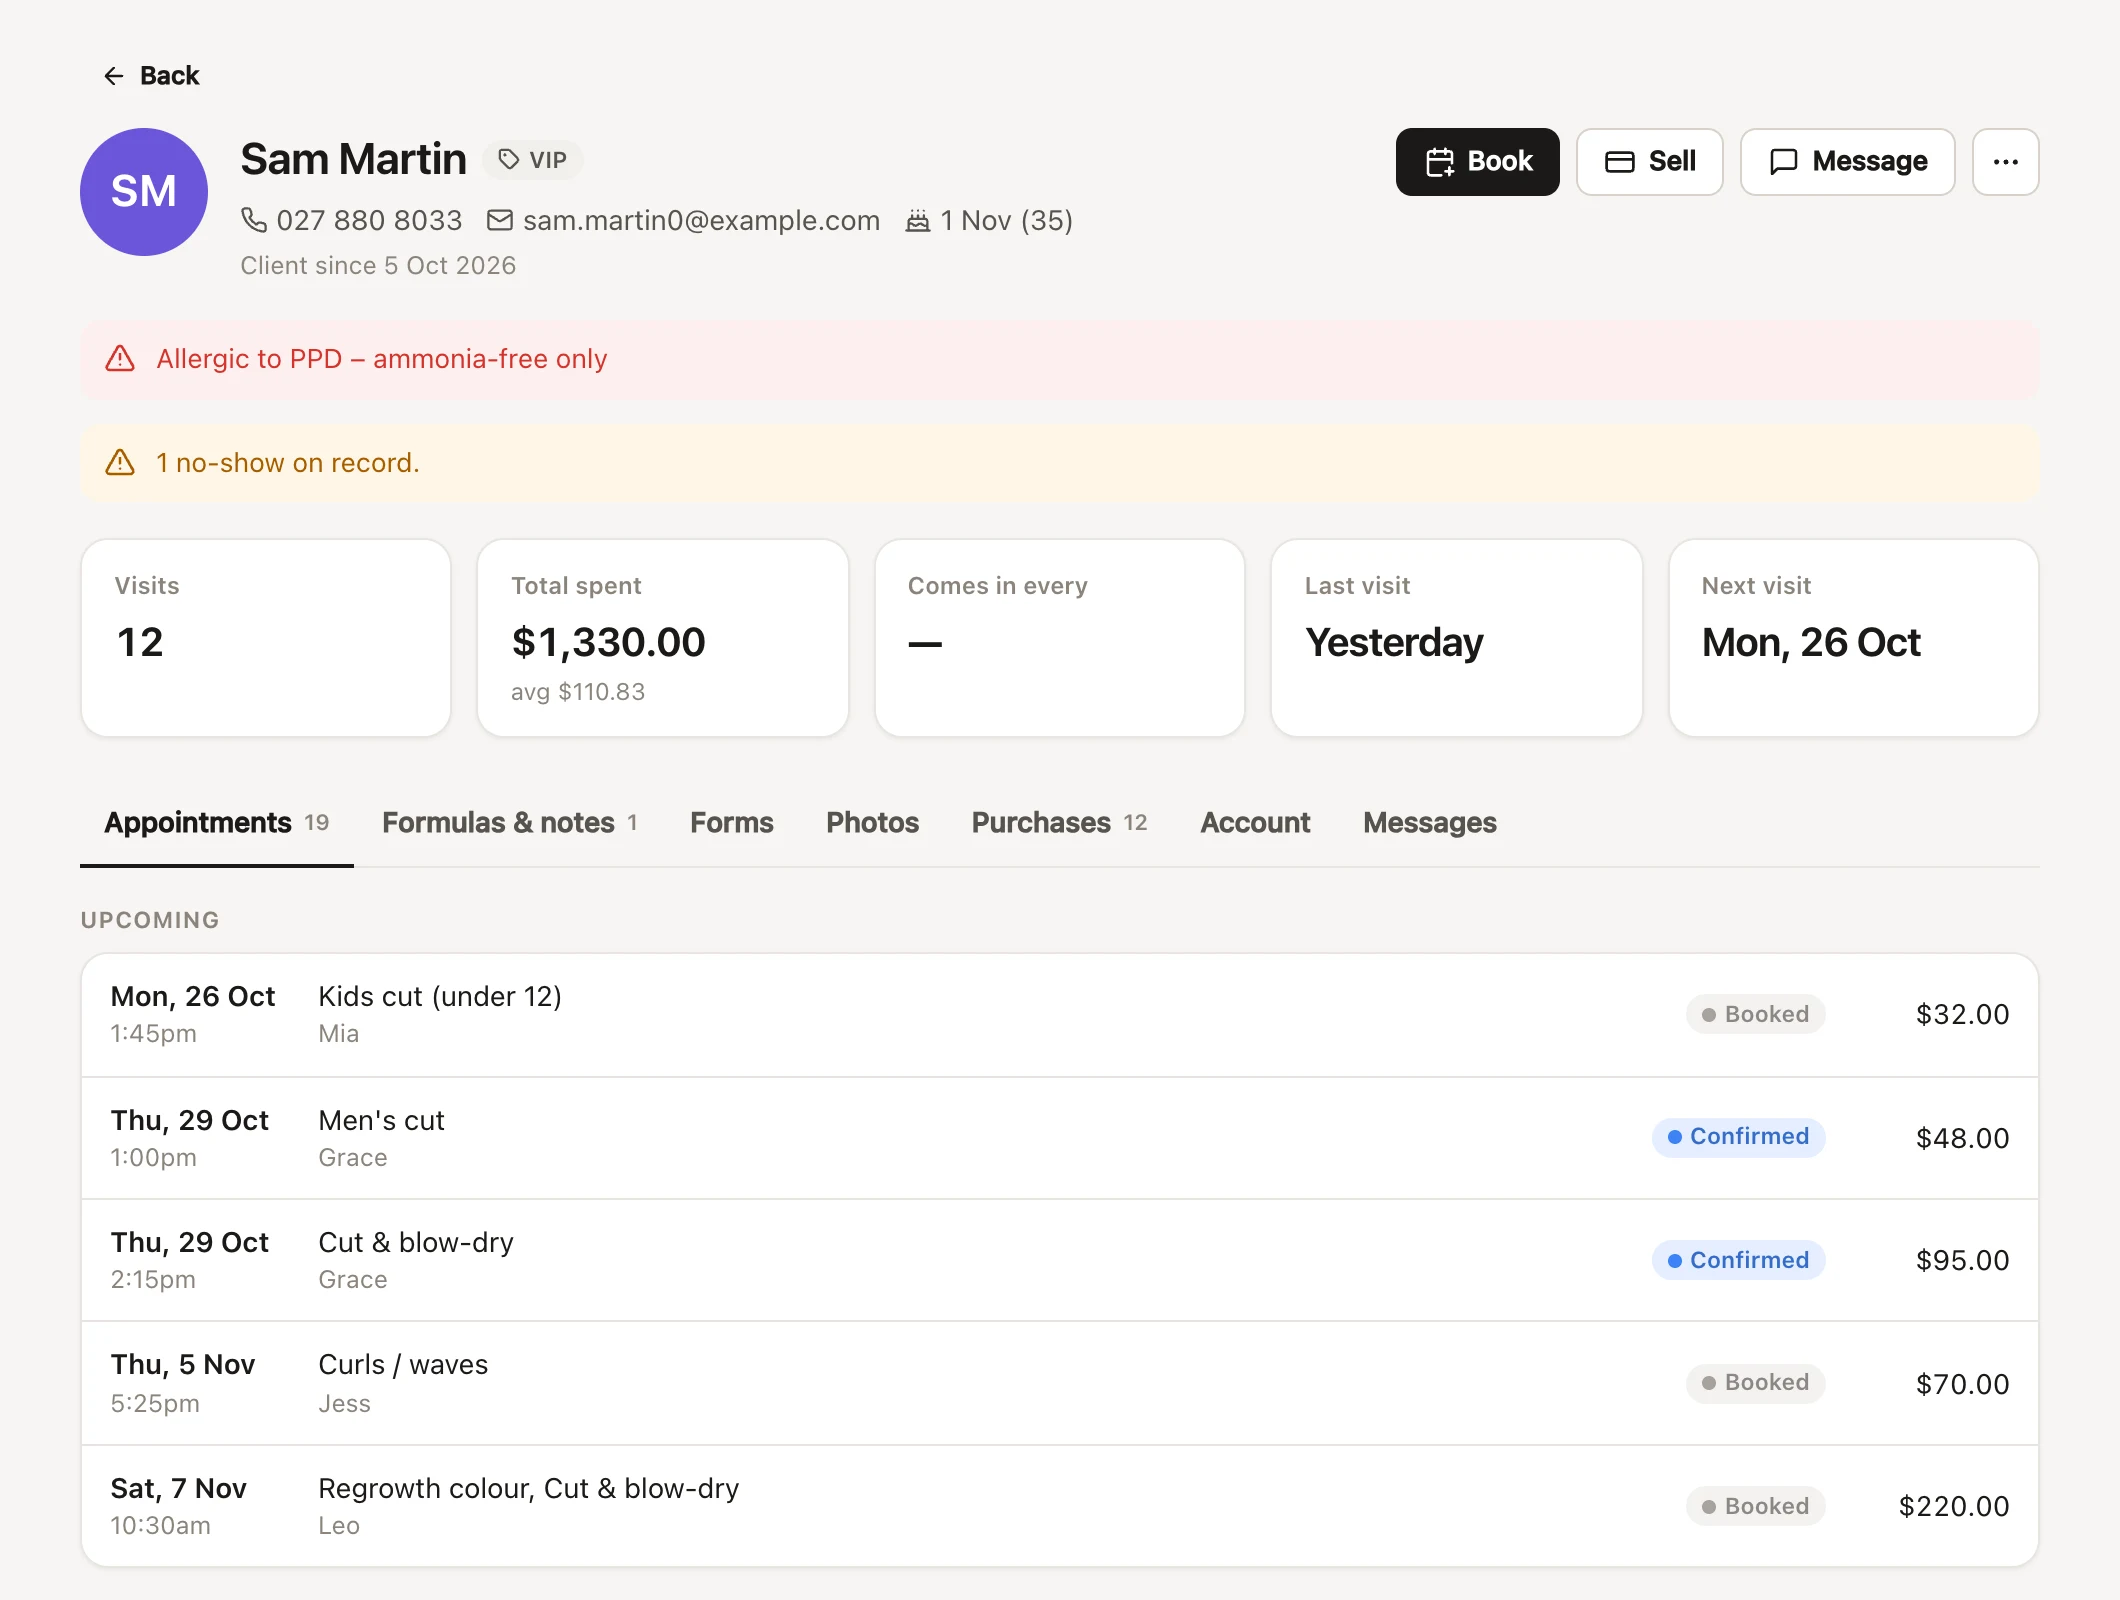Click the email sam.martin0@example.com

coord(701,220)
